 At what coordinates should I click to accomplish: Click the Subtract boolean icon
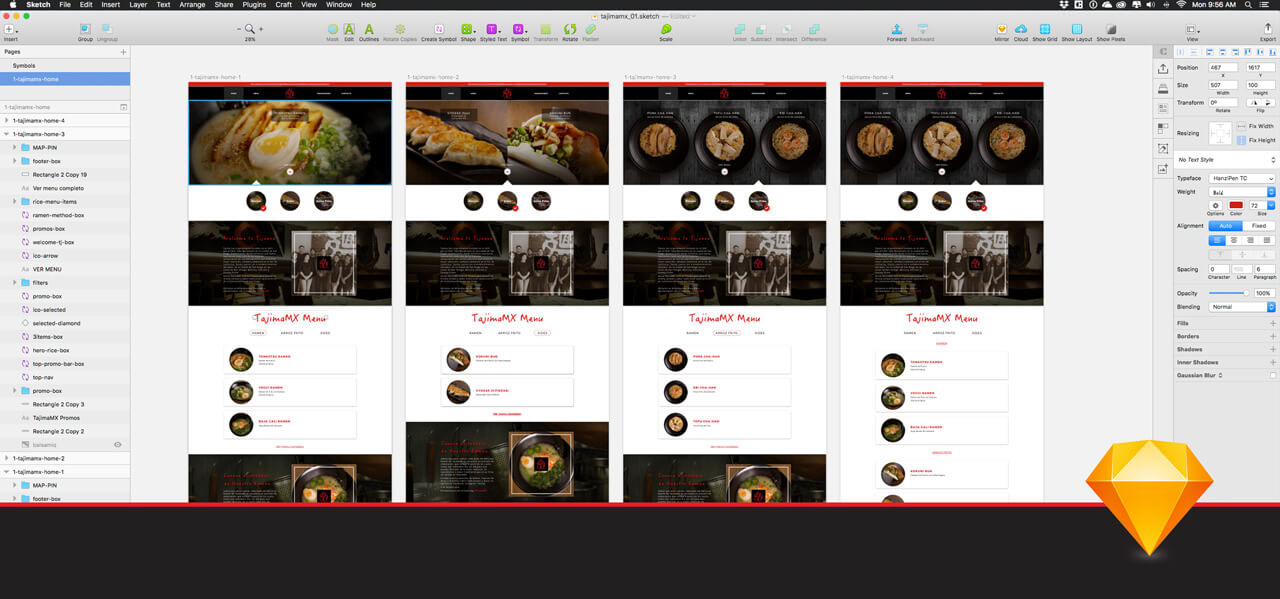click(x=762, y=30)
